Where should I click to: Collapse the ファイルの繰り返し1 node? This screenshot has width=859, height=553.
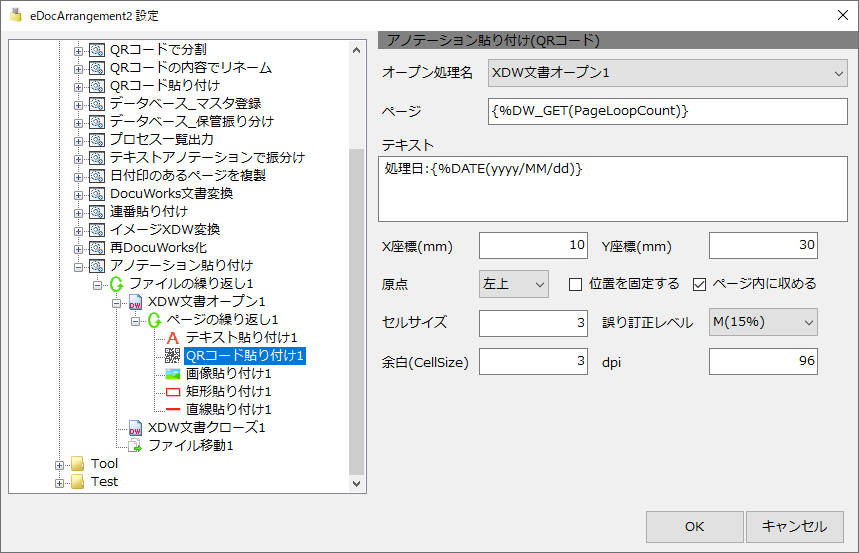point(98,285)
